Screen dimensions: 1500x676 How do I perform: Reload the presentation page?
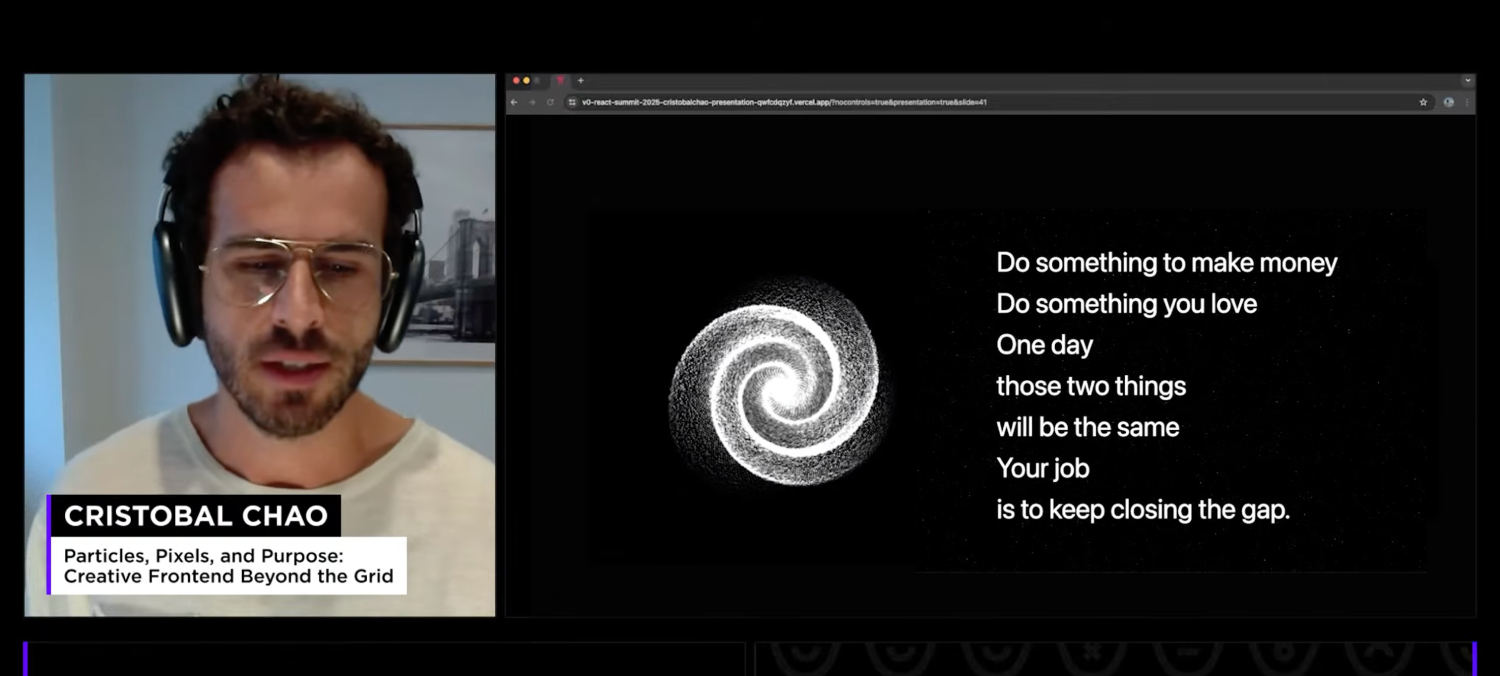tap(550, 102)
